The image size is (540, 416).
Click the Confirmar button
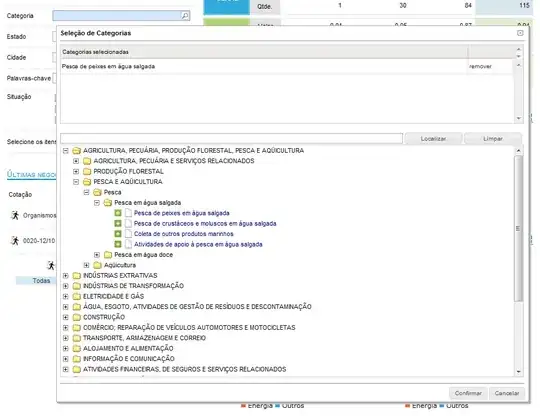(468, 393)
